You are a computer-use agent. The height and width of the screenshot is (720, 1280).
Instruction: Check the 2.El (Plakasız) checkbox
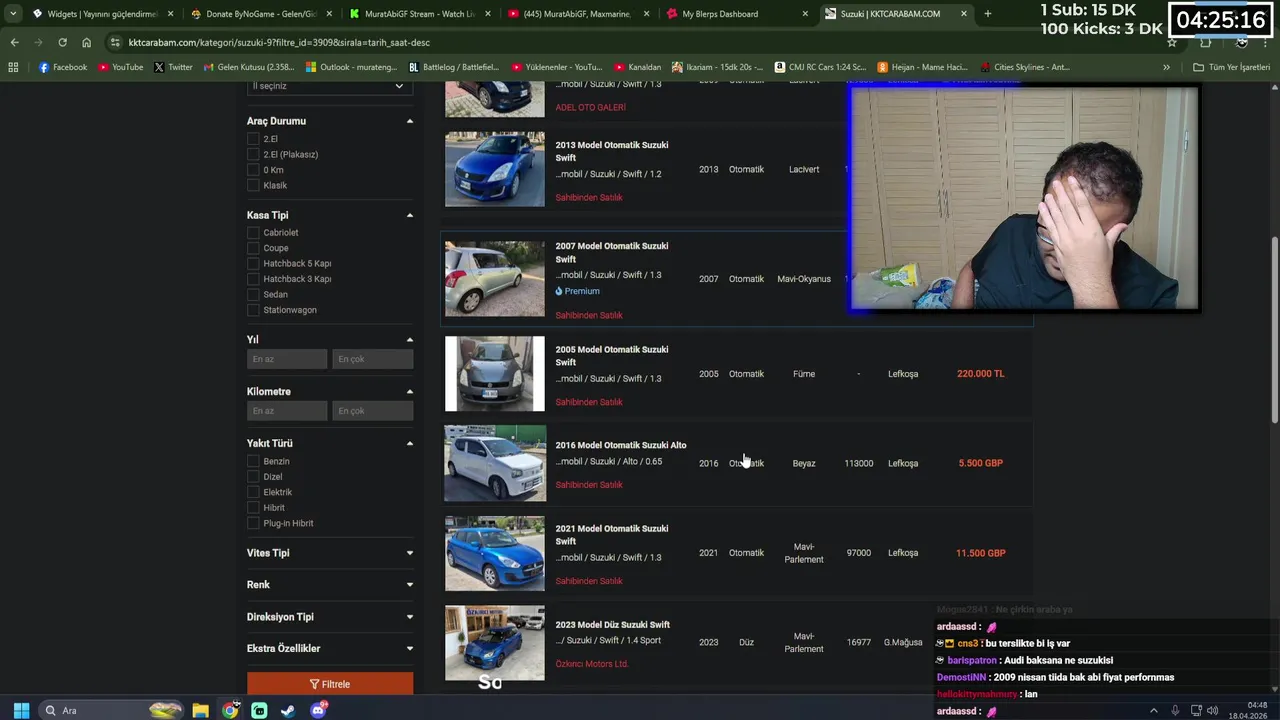point(253,154)
